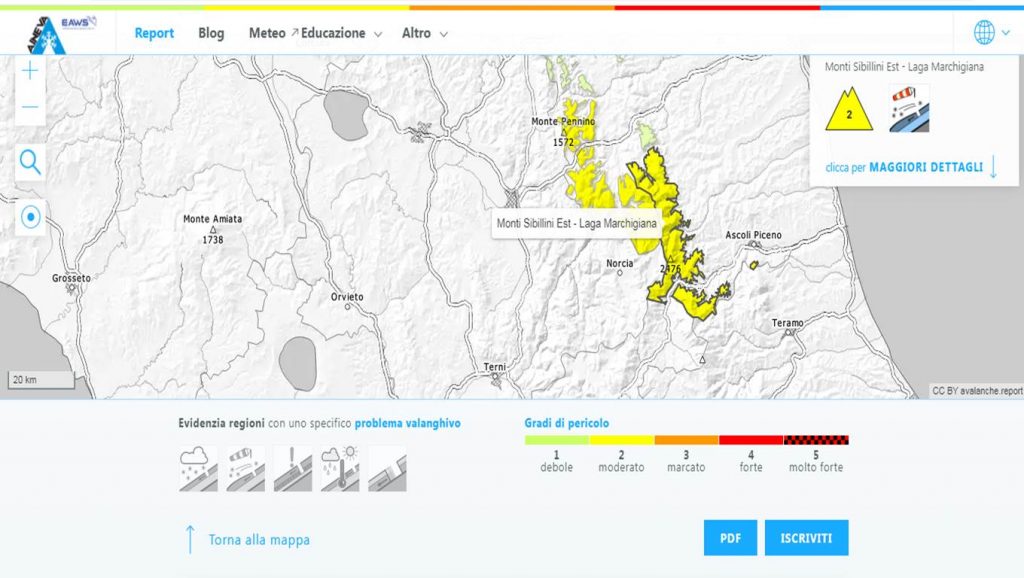1024x578 pixels.
Task: Click wind-drifted snow icon in region panel
Action: pyautogui.click(x=909, y=108)
